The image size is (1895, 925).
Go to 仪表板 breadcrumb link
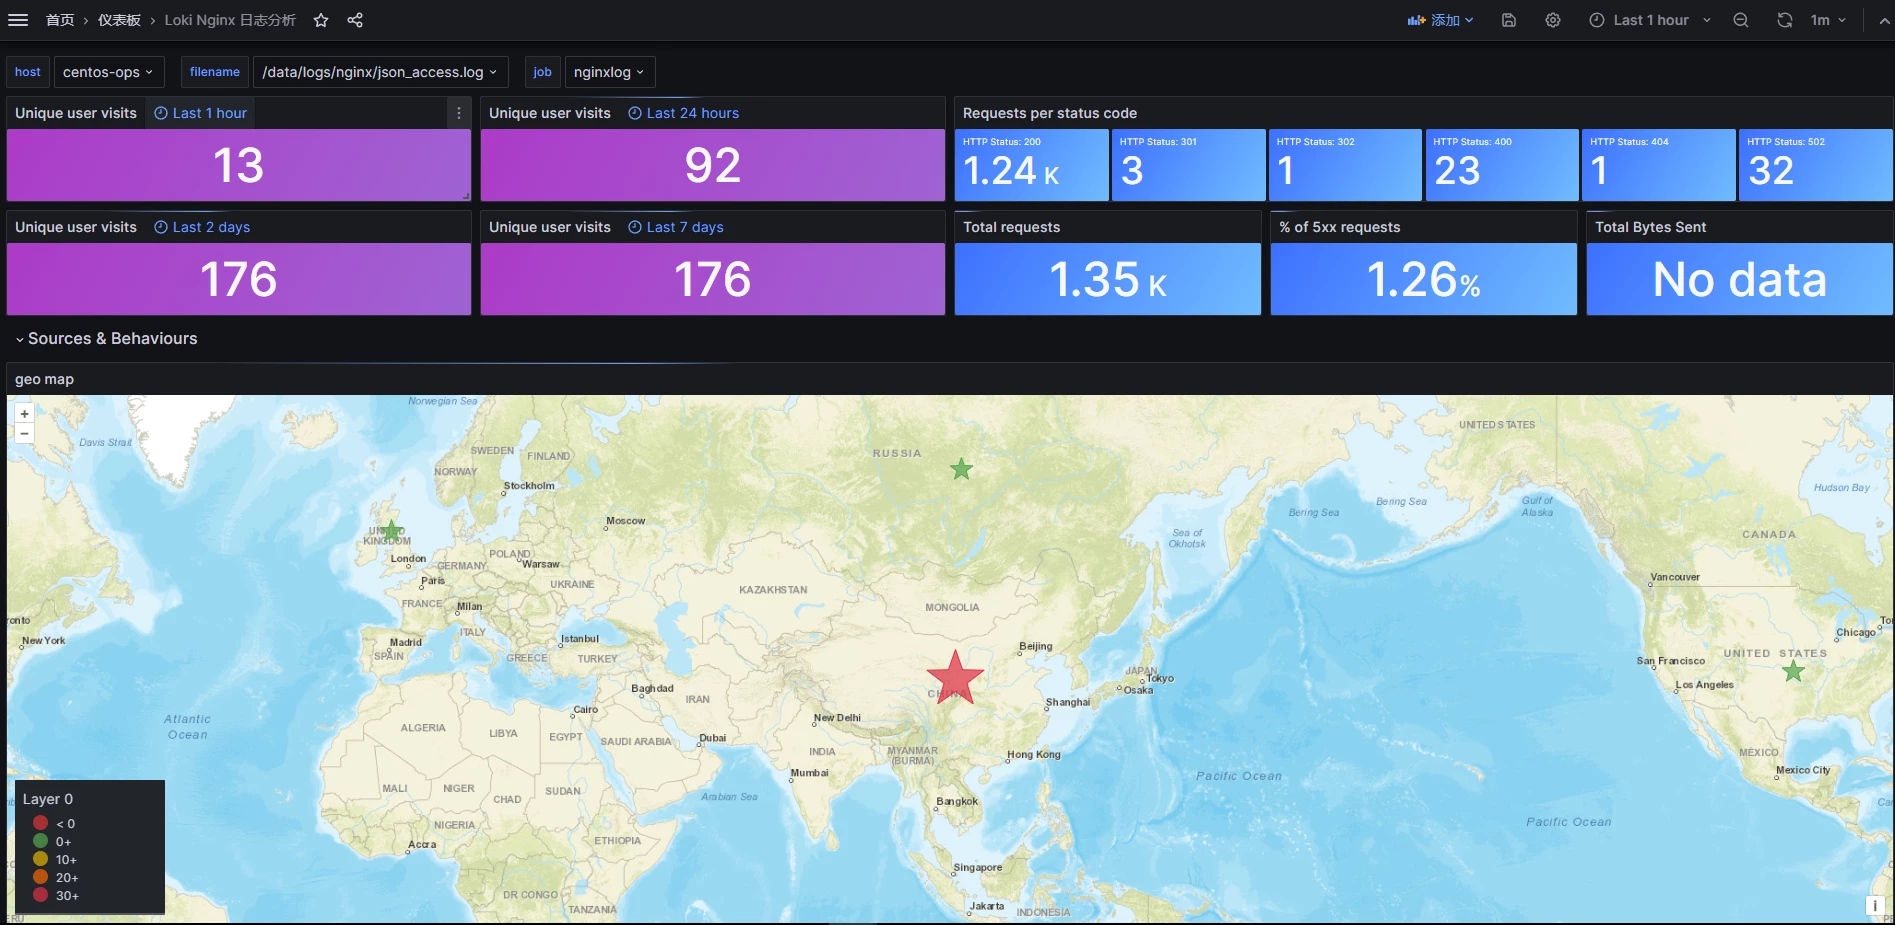119,20
